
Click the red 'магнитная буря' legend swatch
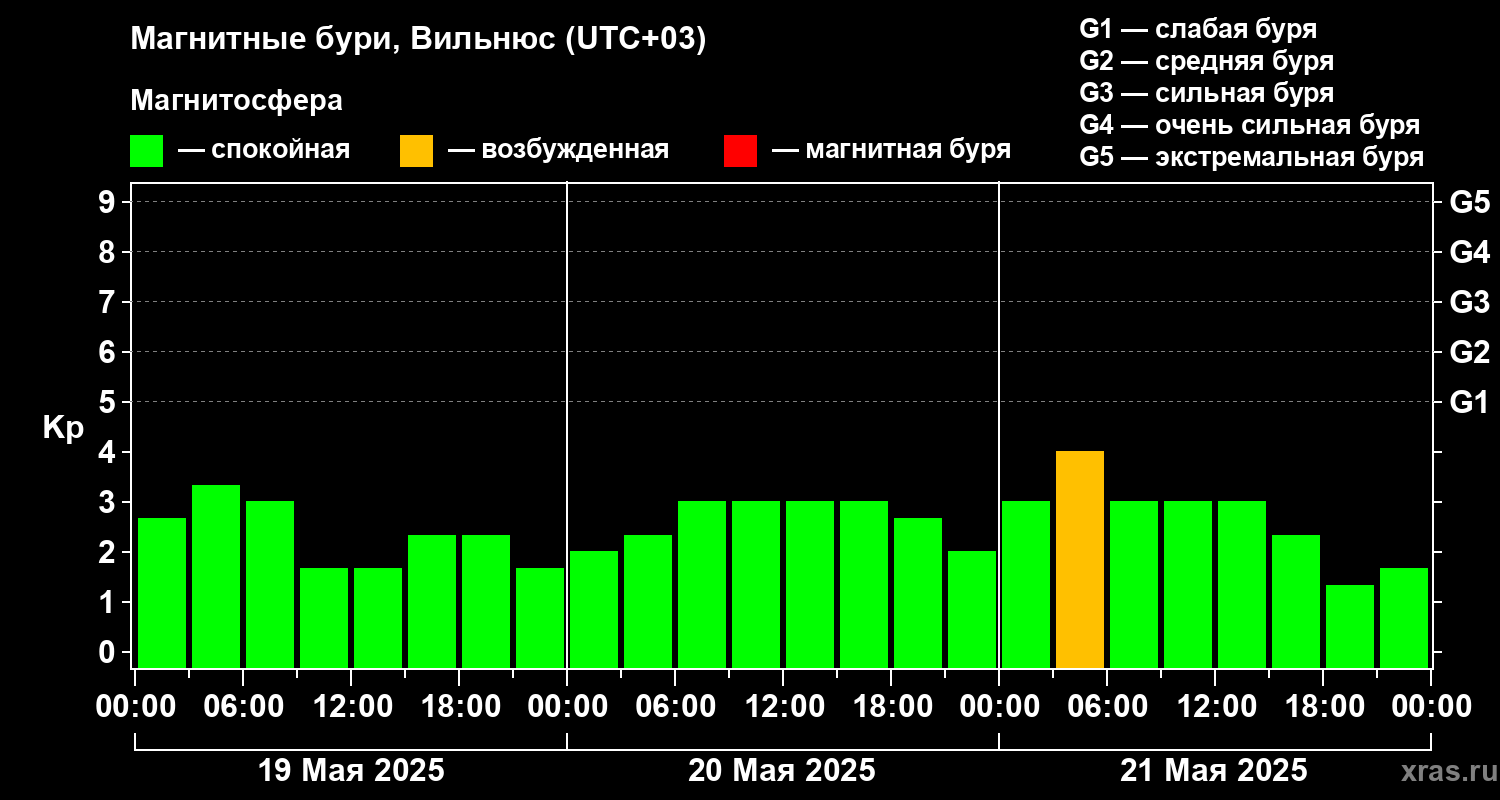740,151
